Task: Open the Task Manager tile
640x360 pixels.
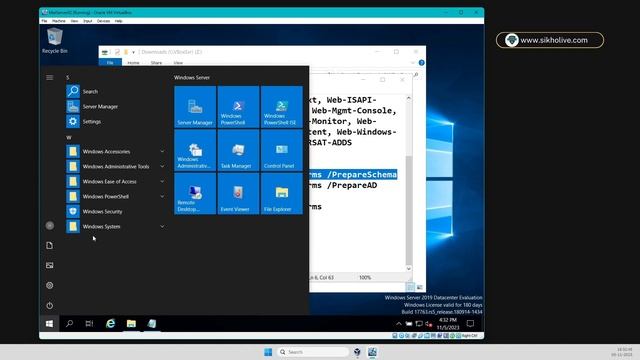Action: tap(238, 150)
